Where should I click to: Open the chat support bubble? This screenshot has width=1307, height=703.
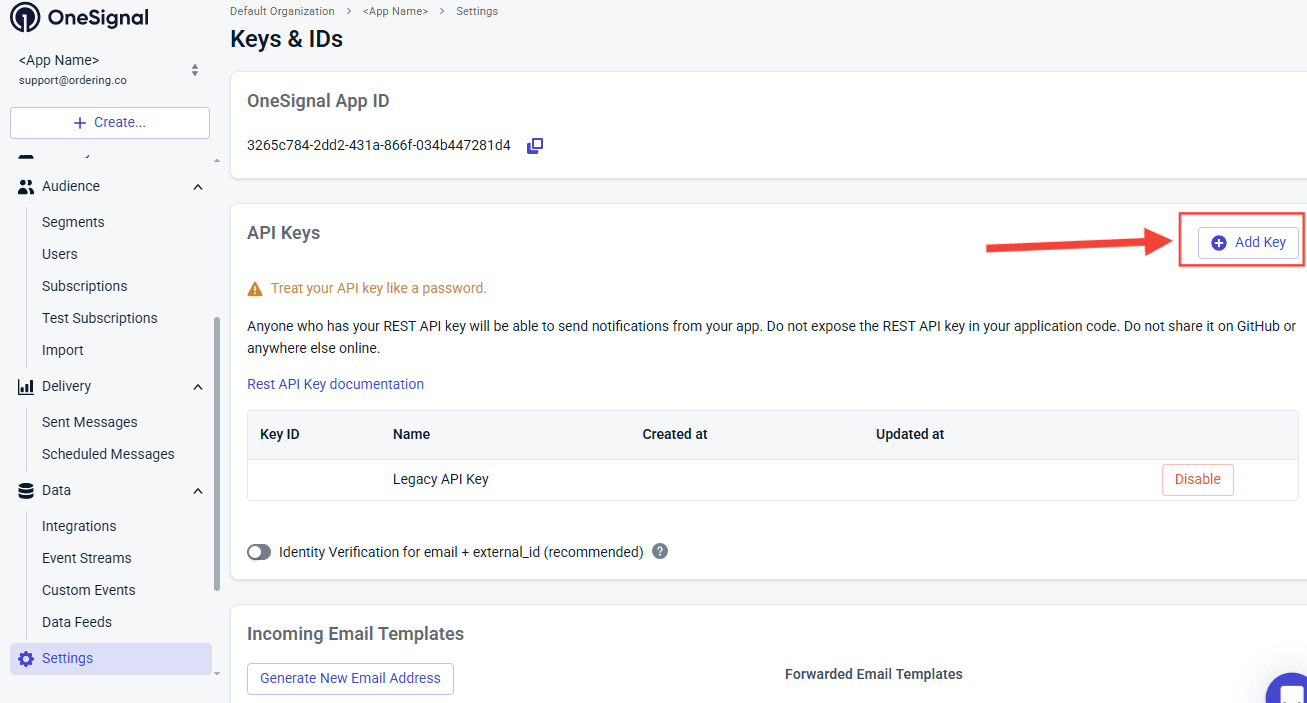pos(1290,690)
